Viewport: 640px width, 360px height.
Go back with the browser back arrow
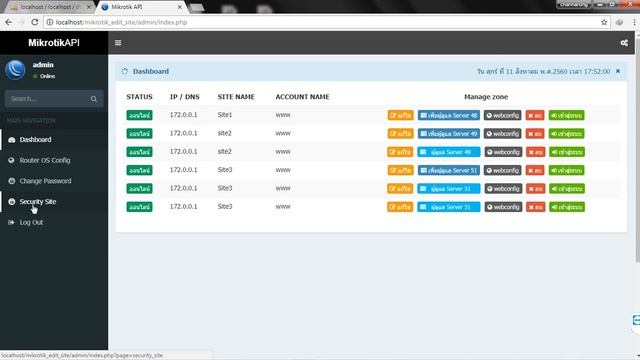click(9, 22)
